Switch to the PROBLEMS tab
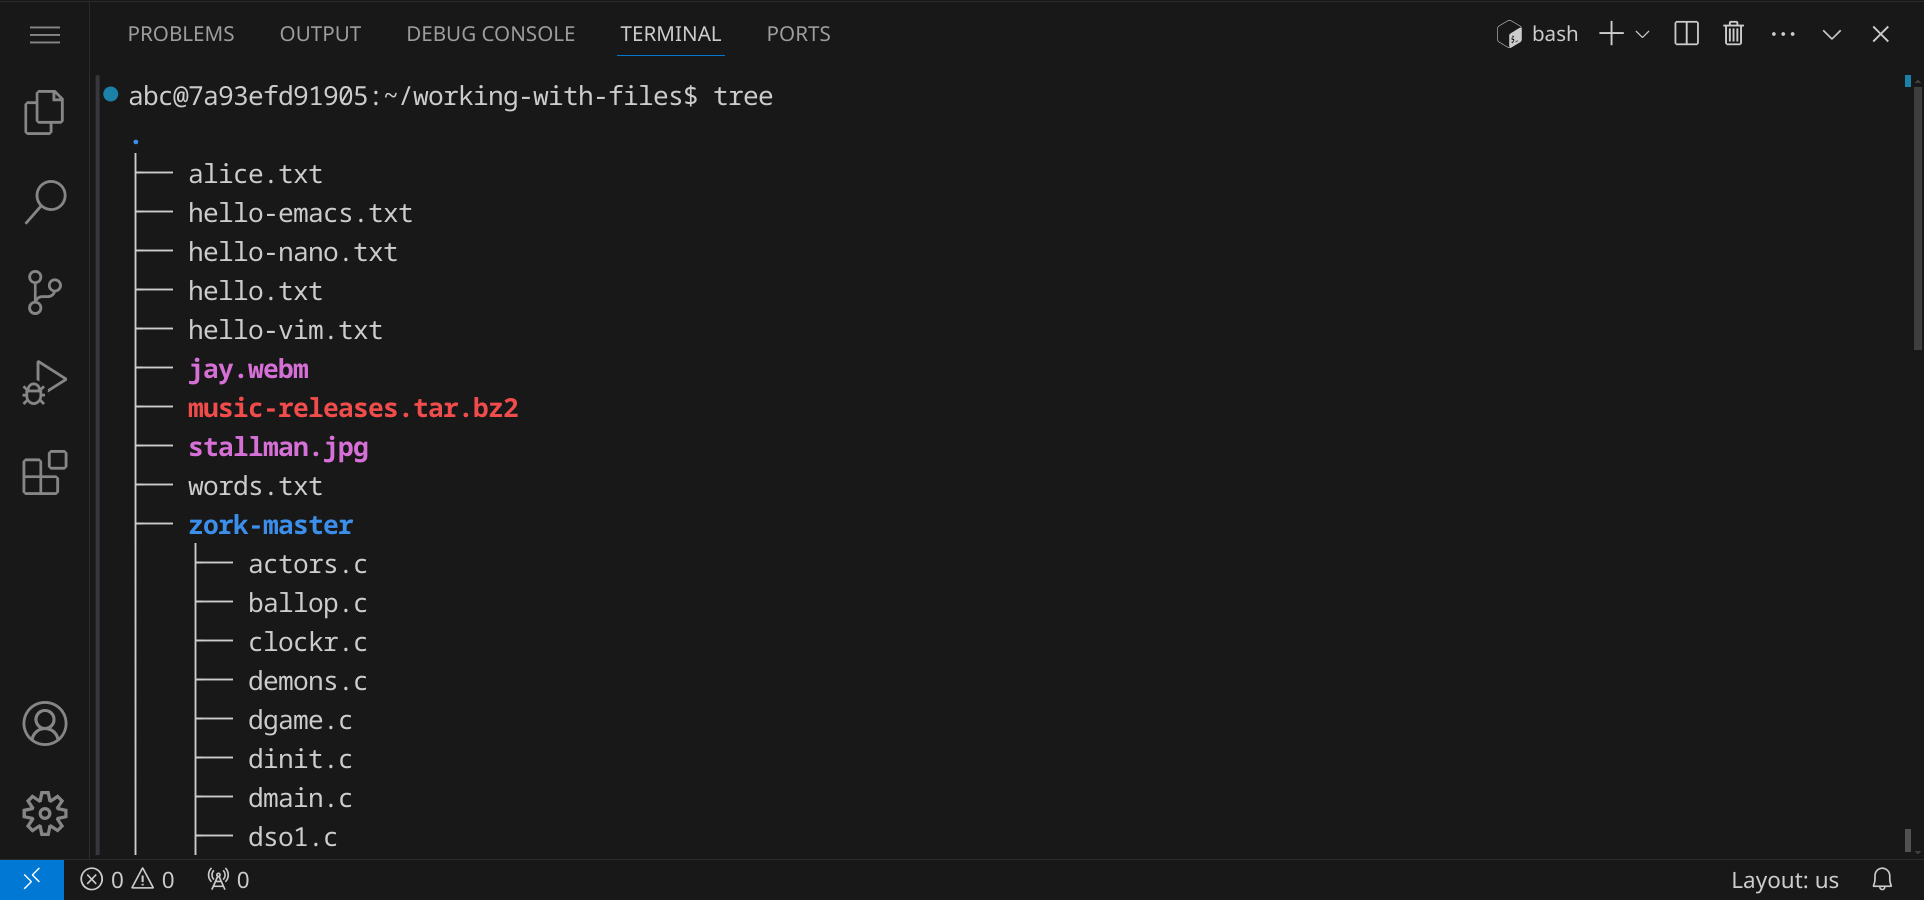The height and width of the screenshot is (900, 1924). click(181, 34)
